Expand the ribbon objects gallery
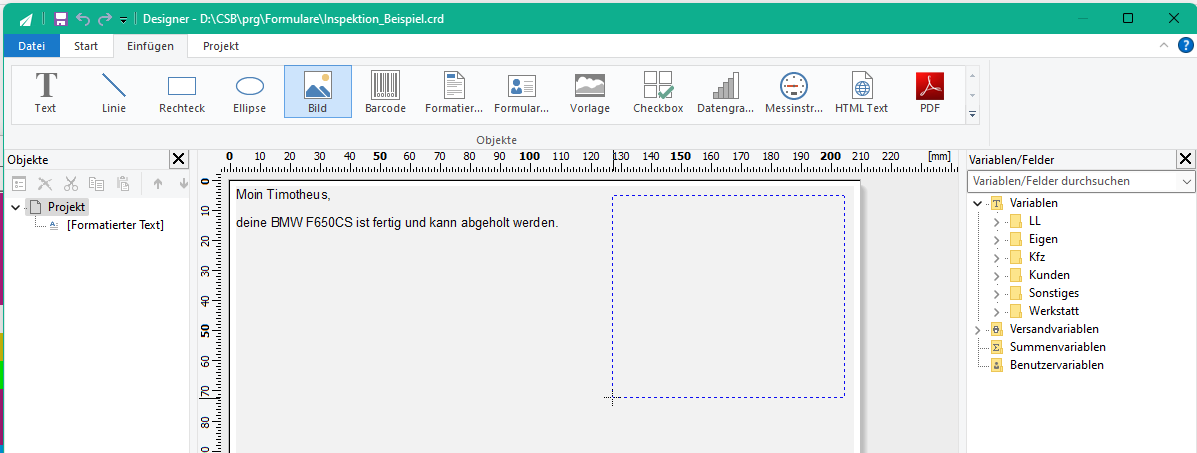This screenshot has height=453, width=1197. tap(973, 115)
